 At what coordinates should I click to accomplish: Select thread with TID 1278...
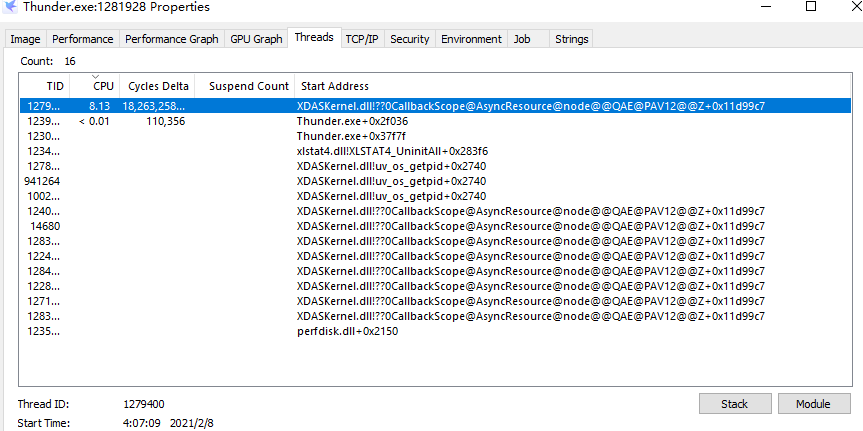click(435, 166)
